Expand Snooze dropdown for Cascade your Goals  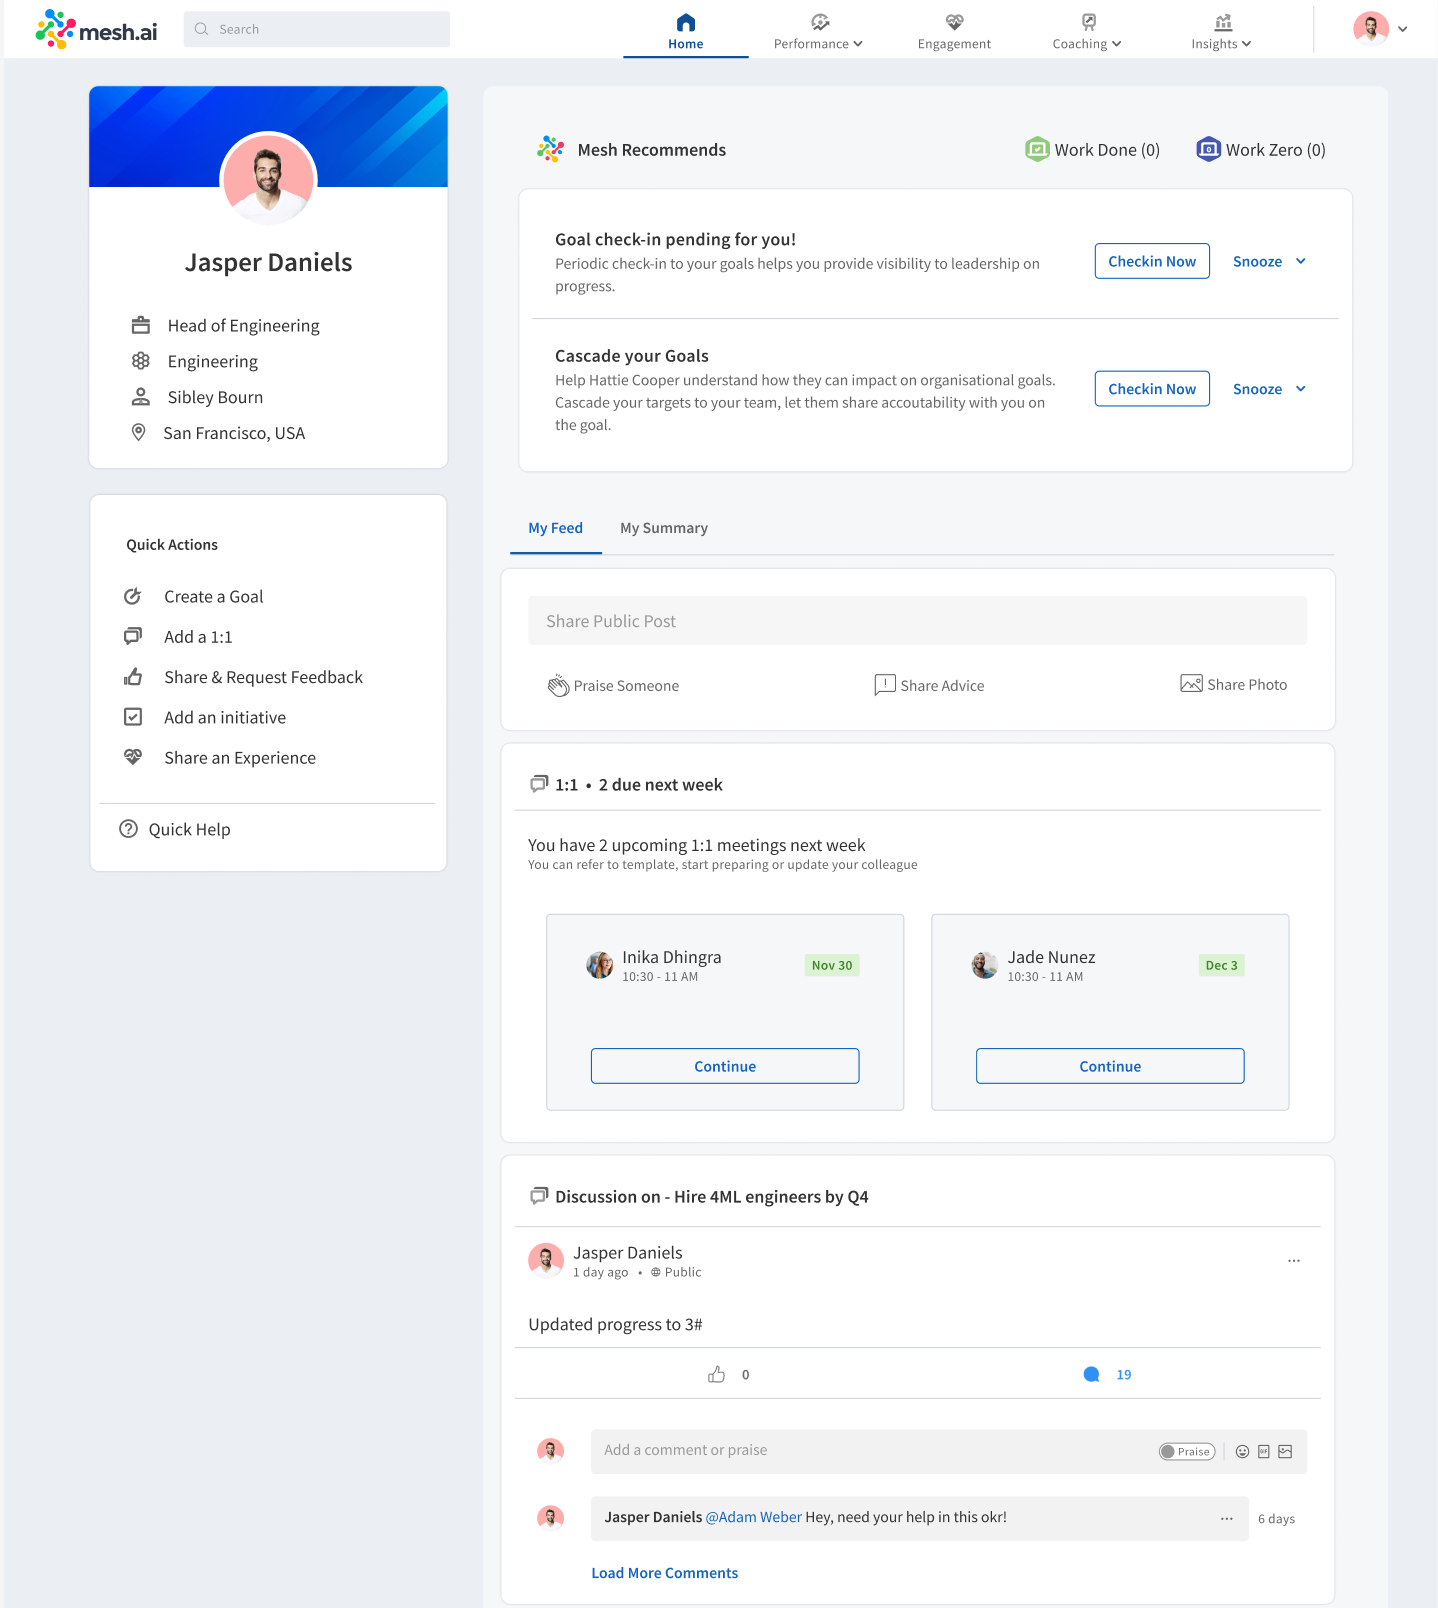tap(1269, 389)
